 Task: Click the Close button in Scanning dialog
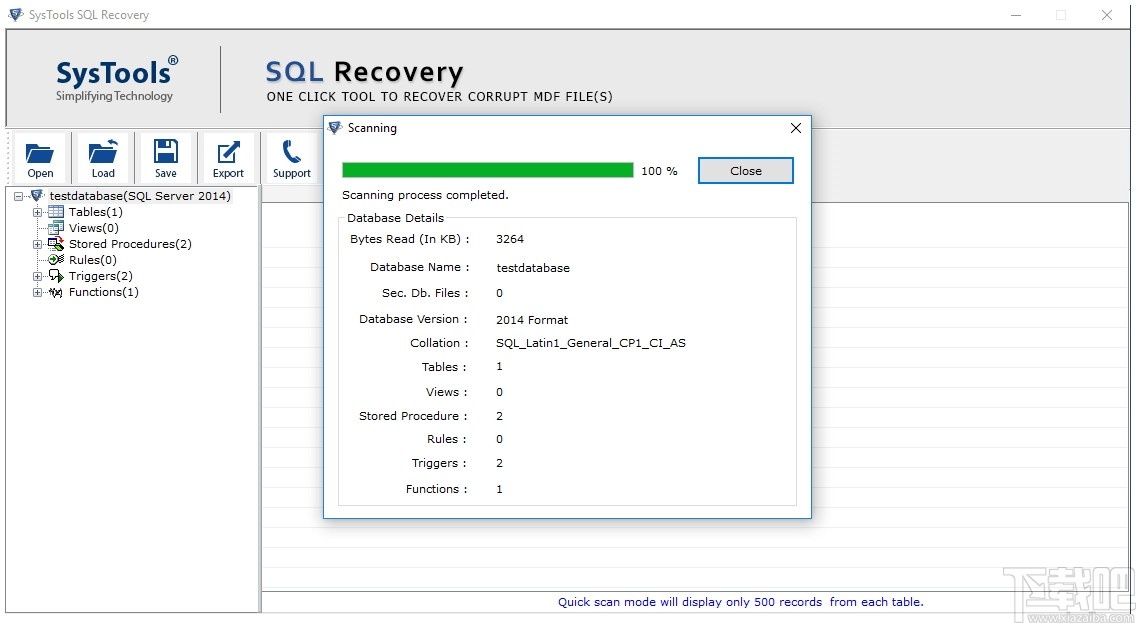(745, 170)
